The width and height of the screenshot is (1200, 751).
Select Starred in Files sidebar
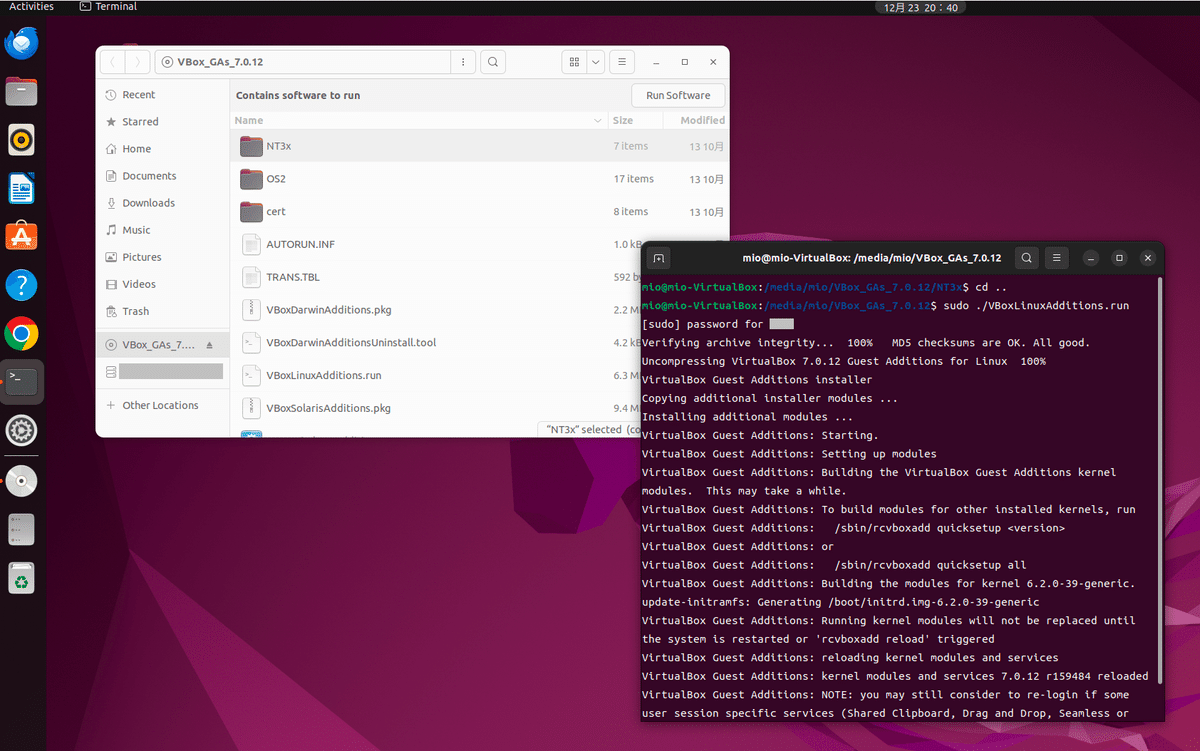click(162, 122)
